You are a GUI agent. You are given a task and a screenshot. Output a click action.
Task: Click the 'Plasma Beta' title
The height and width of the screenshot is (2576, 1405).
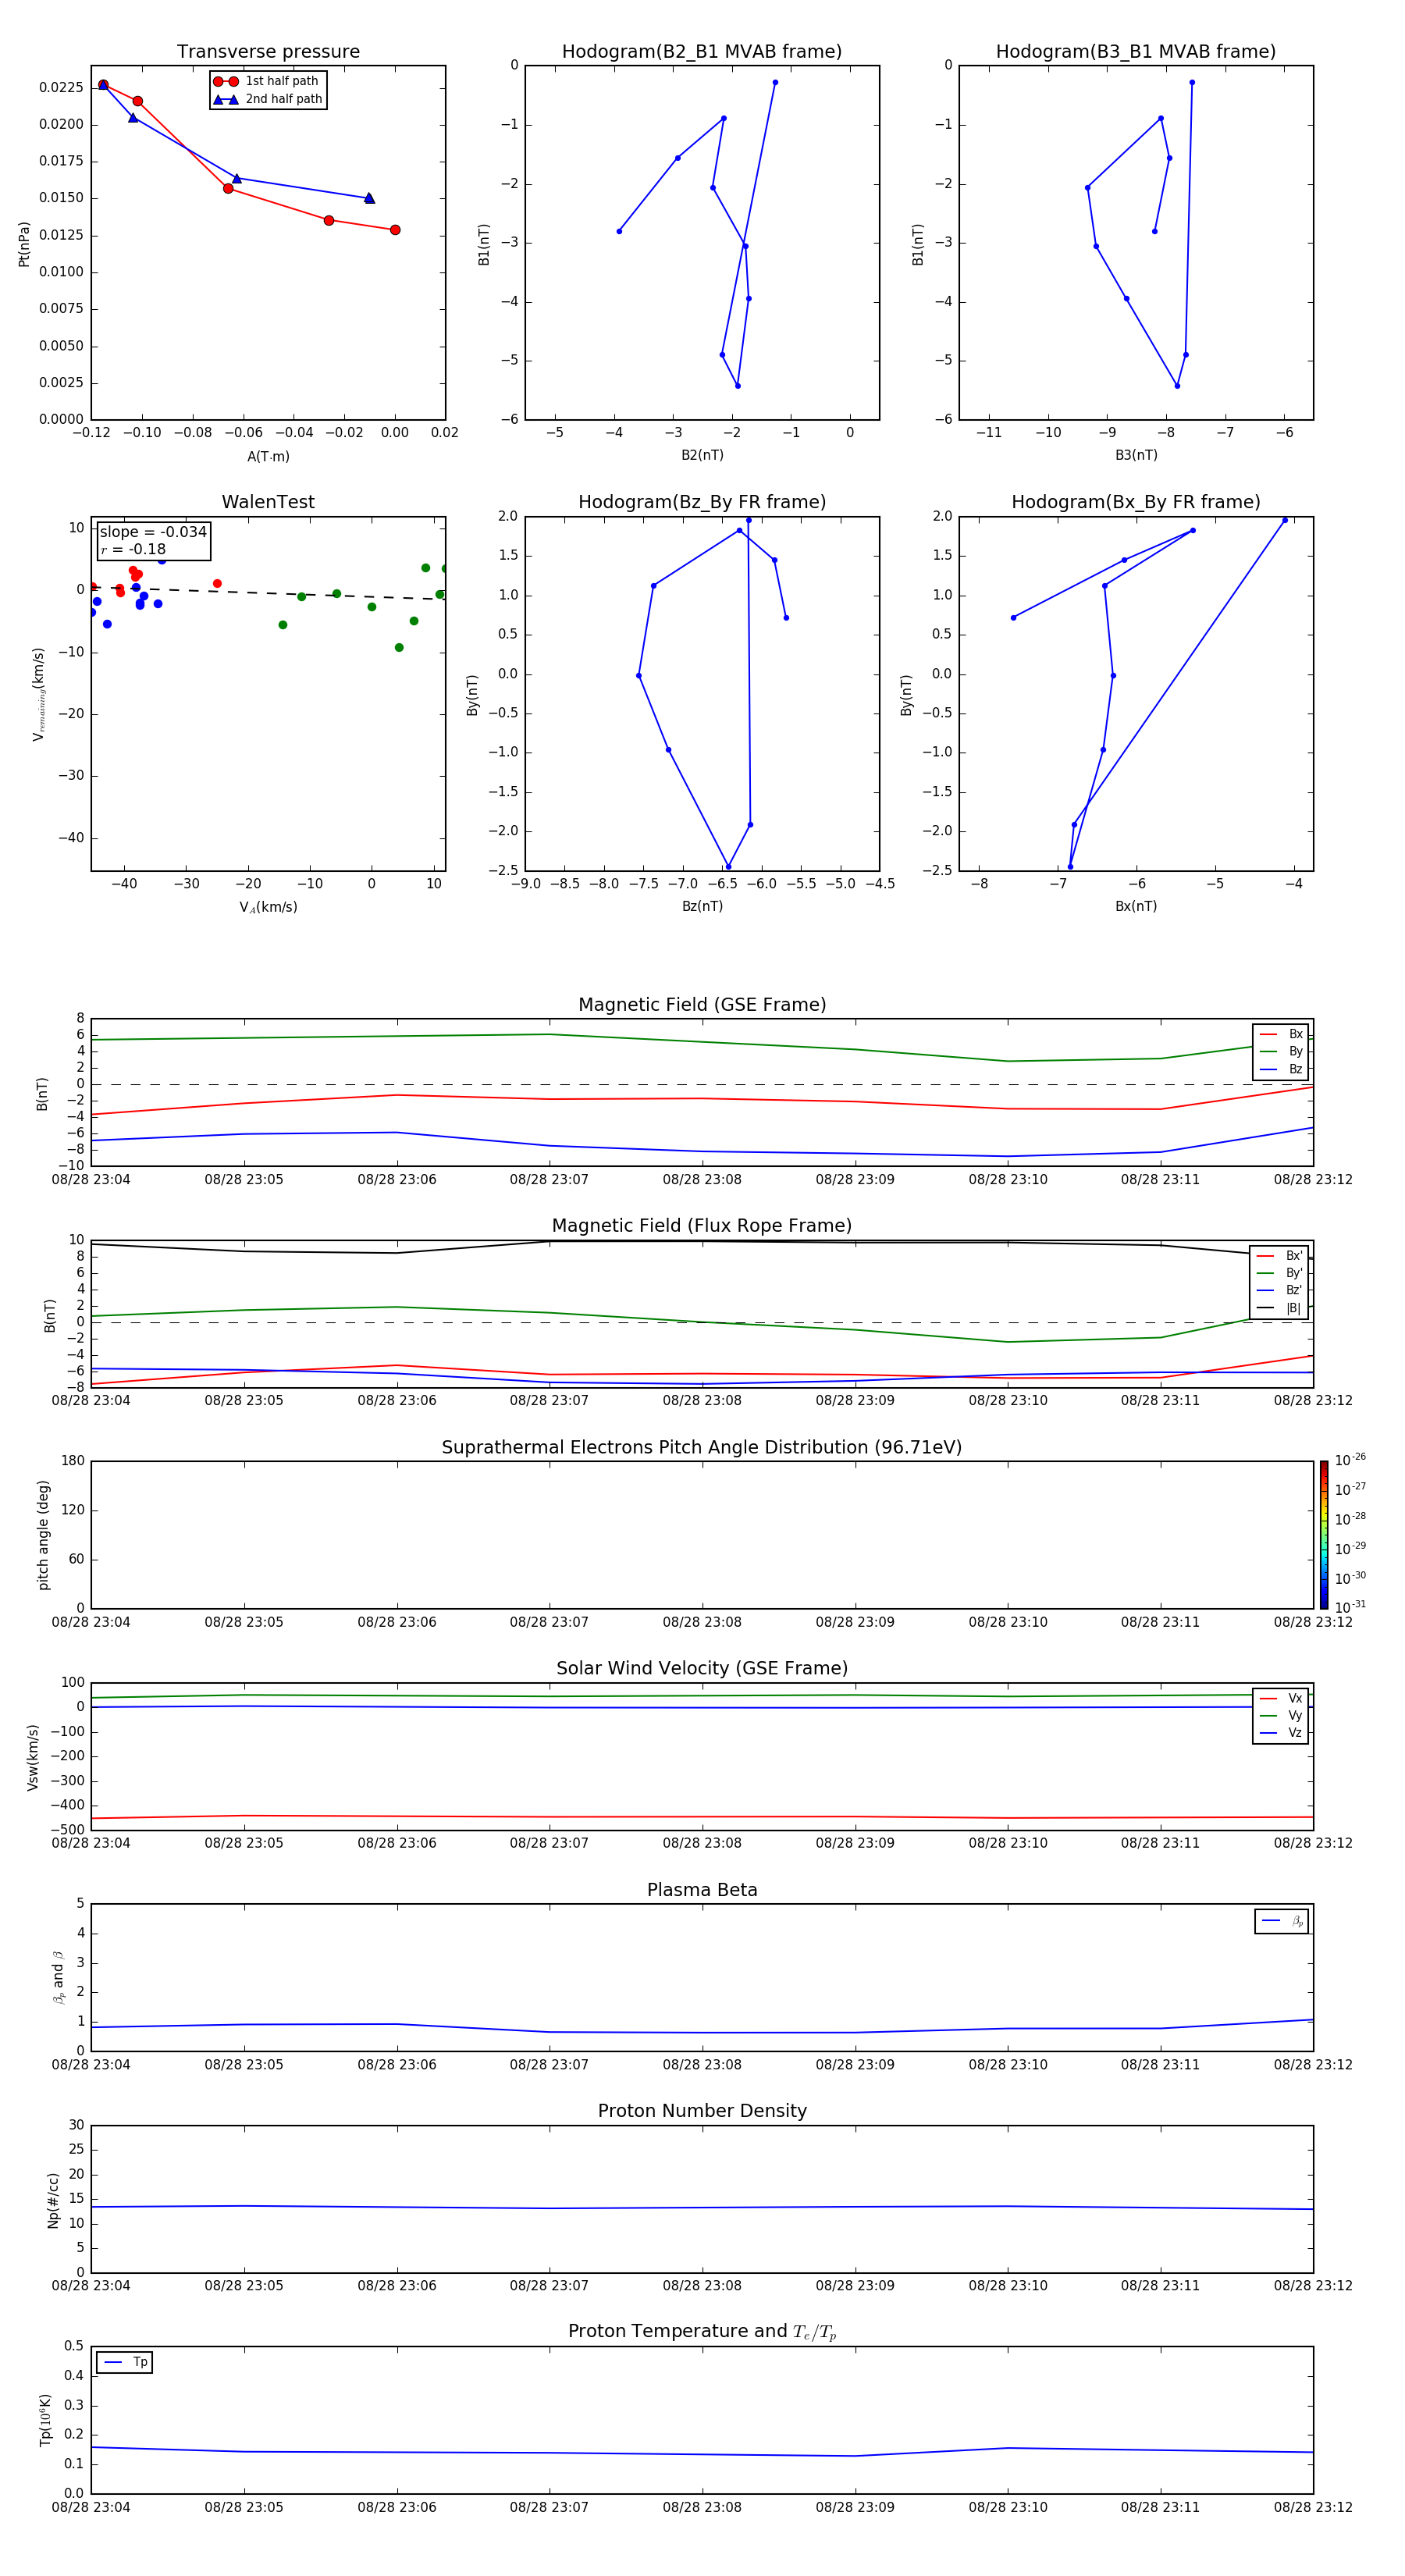(x=702, y=1891)
